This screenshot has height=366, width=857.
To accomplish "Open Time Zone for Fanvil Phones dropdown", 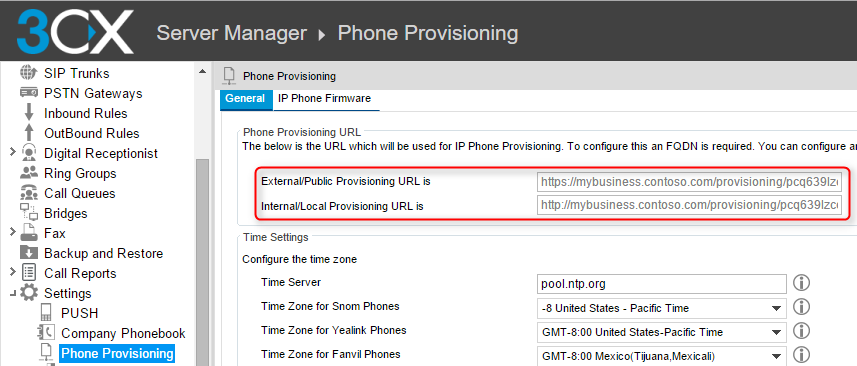I will pyautogui.click(x=662, y=355).
